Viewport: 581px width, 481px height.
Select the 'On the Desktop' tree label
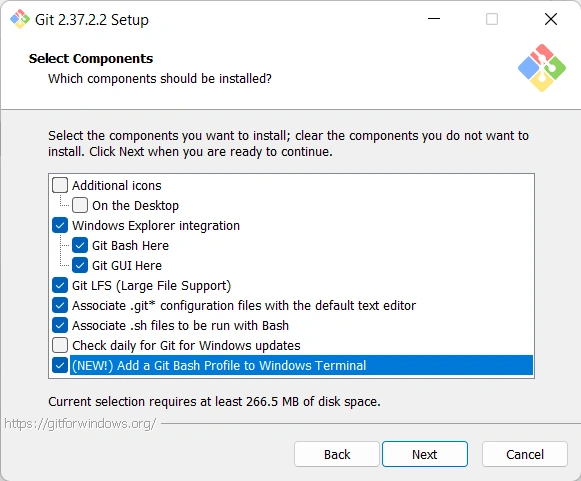[x=135, y=205]
